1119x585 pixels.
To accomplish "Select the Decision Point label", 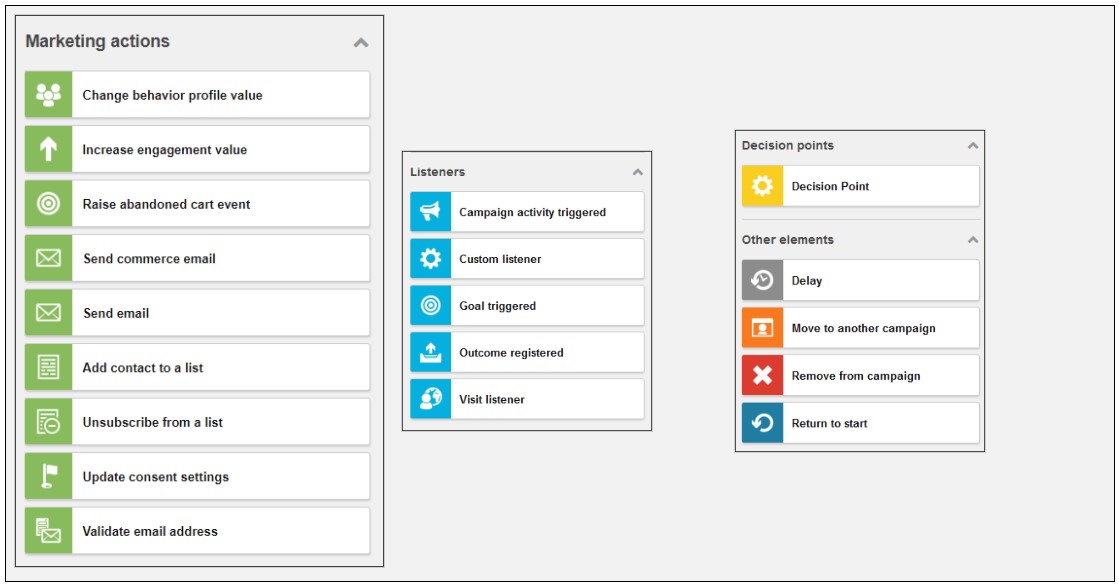I will click(x=830, y=186).
